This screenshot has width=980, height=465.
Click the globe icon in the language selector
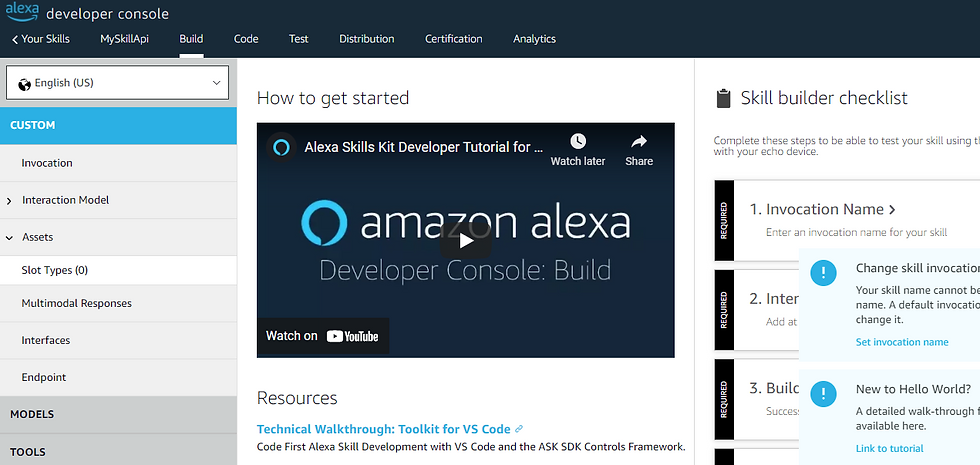25,83
